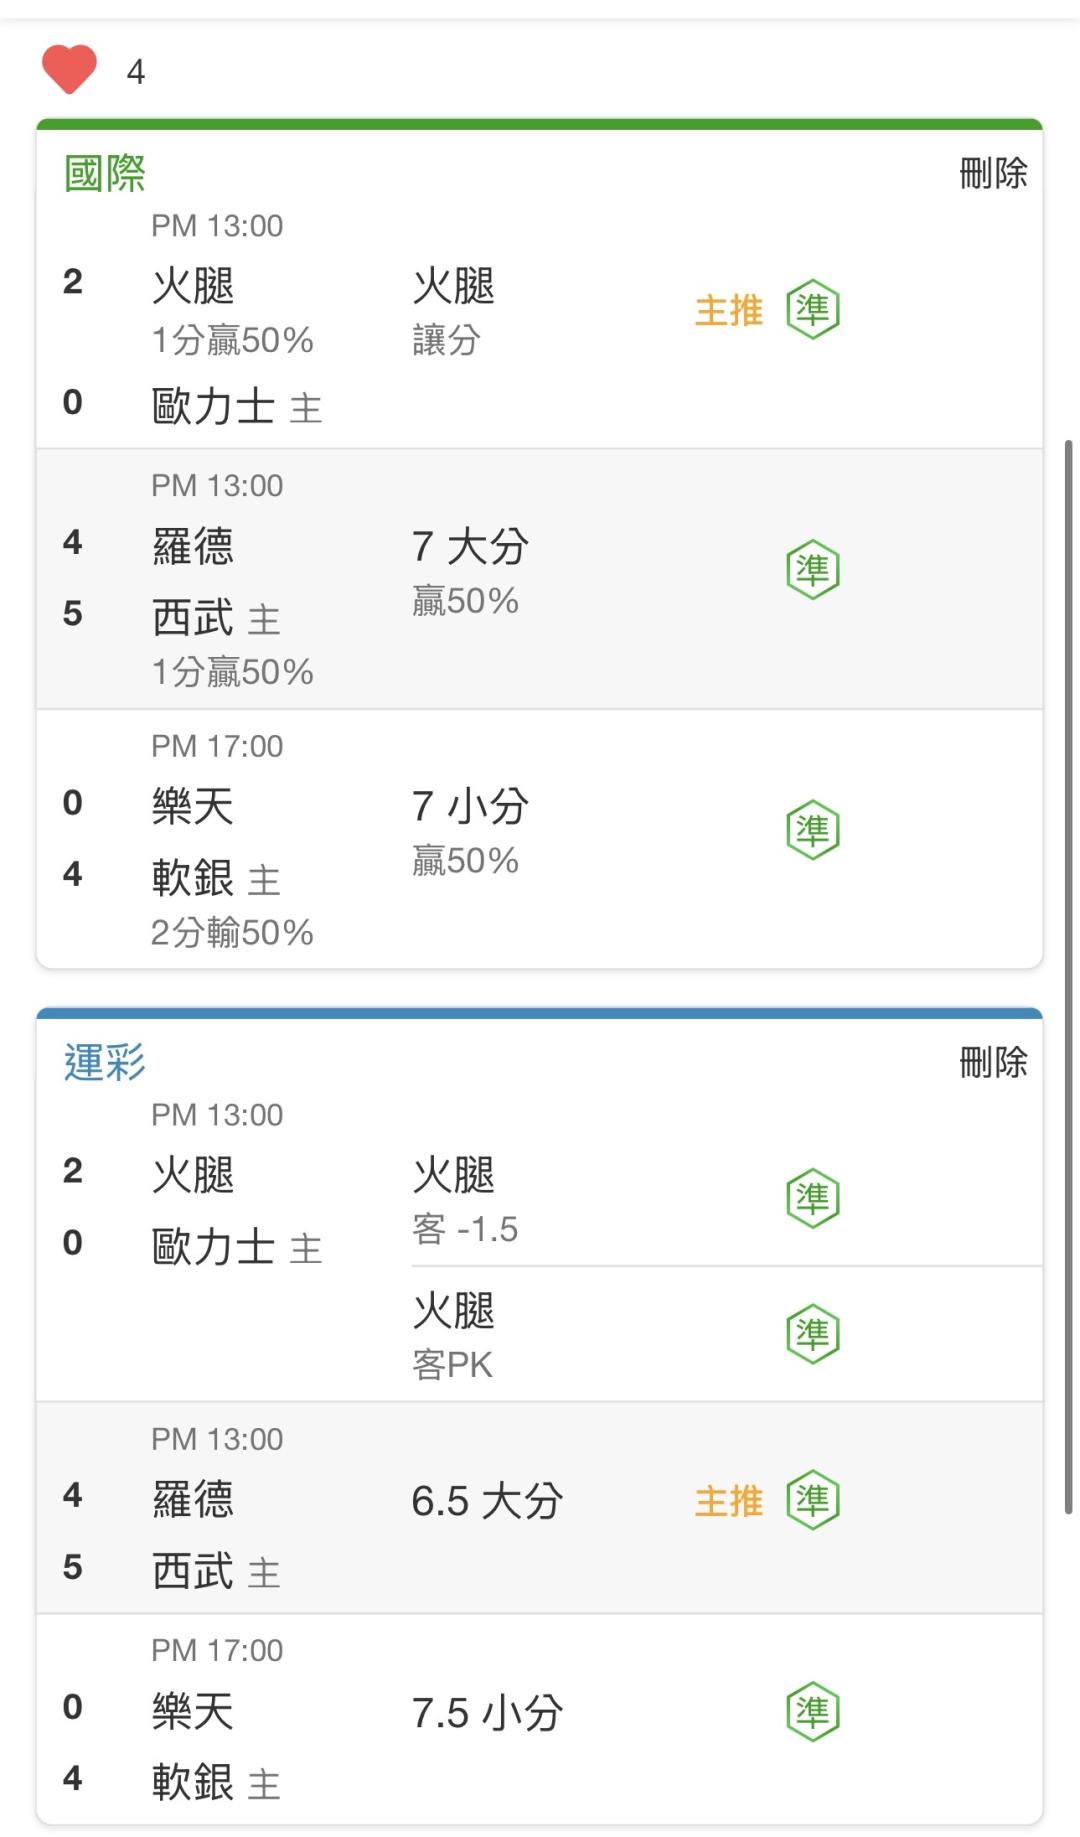The width and height of the screenshot is (1080, 1837).
Task: Click the like count number 4
Action: (136, 72)
